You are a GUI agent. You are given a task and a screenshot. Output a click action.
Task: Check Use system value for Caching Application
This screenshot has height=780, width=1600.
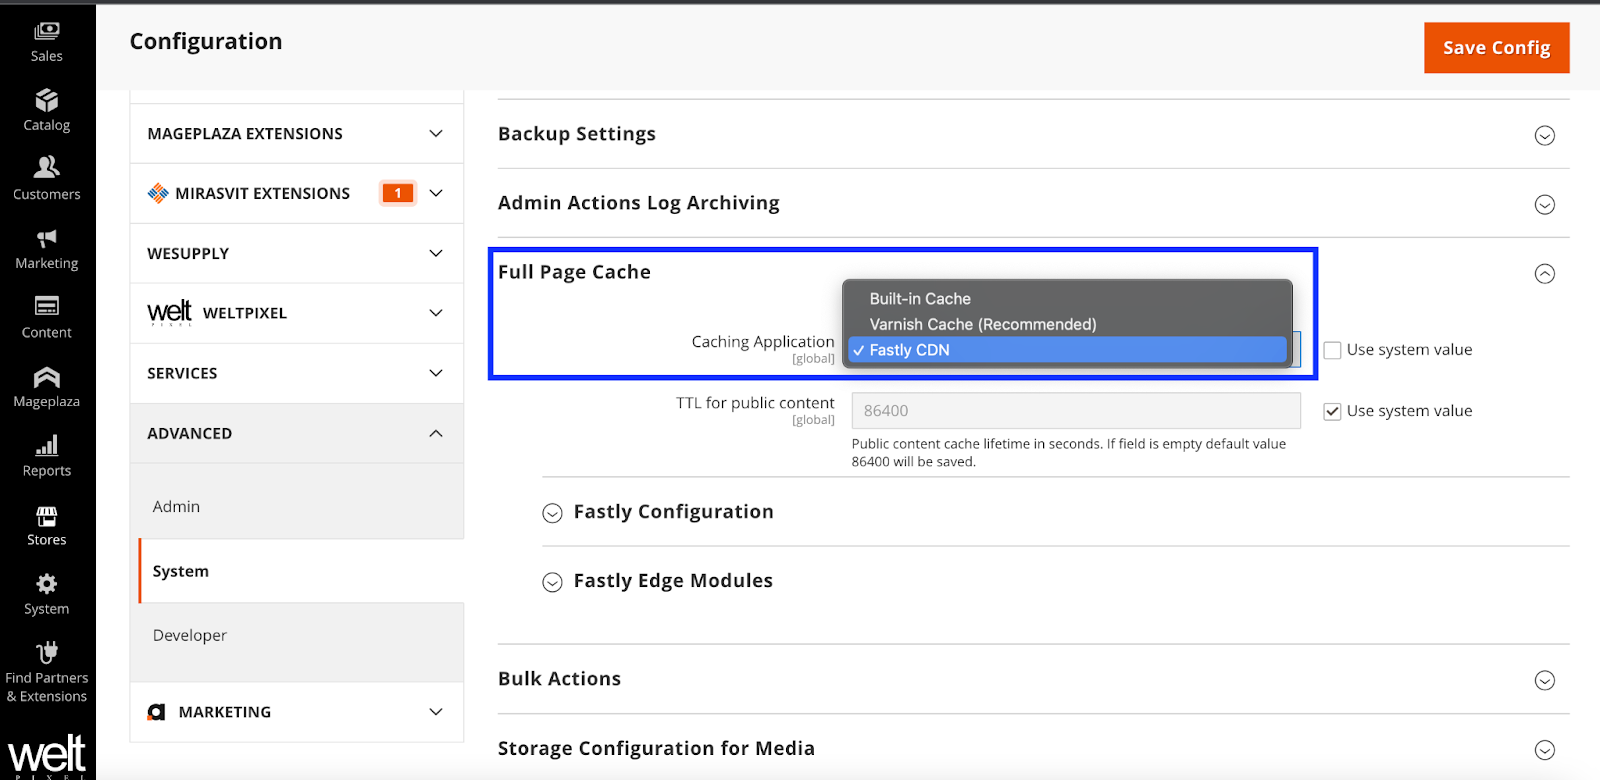click(x=1332, y=350)
